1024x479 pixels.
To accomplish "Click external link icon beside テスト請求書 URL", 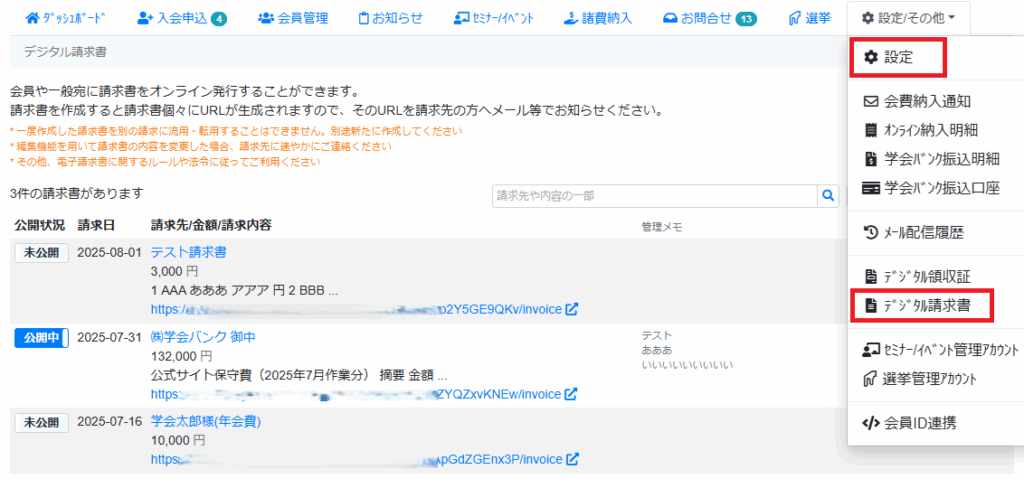I will tap(572, 309).
